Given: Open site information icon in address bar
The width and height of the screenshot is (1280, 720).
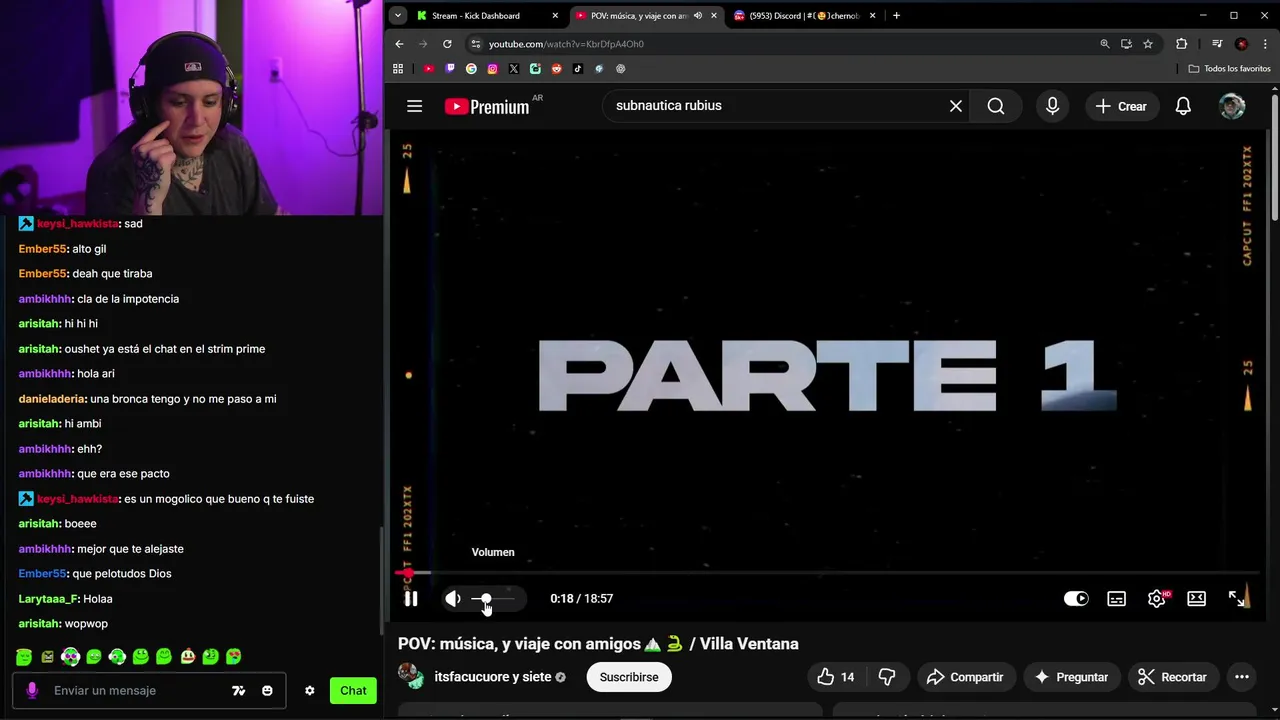Looking at the screenshot, I should (x=476, y=44).
